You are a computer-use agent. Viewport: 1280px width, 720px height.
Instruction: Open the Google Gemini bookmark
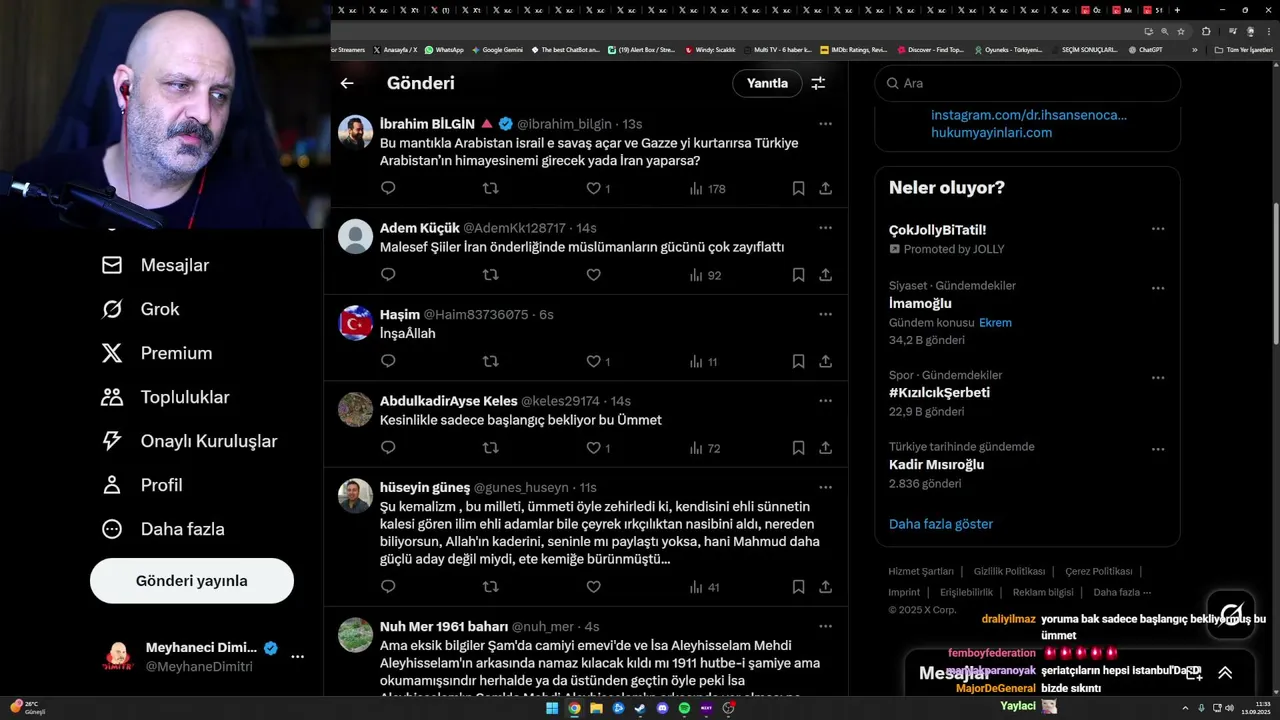pos(497,49)
